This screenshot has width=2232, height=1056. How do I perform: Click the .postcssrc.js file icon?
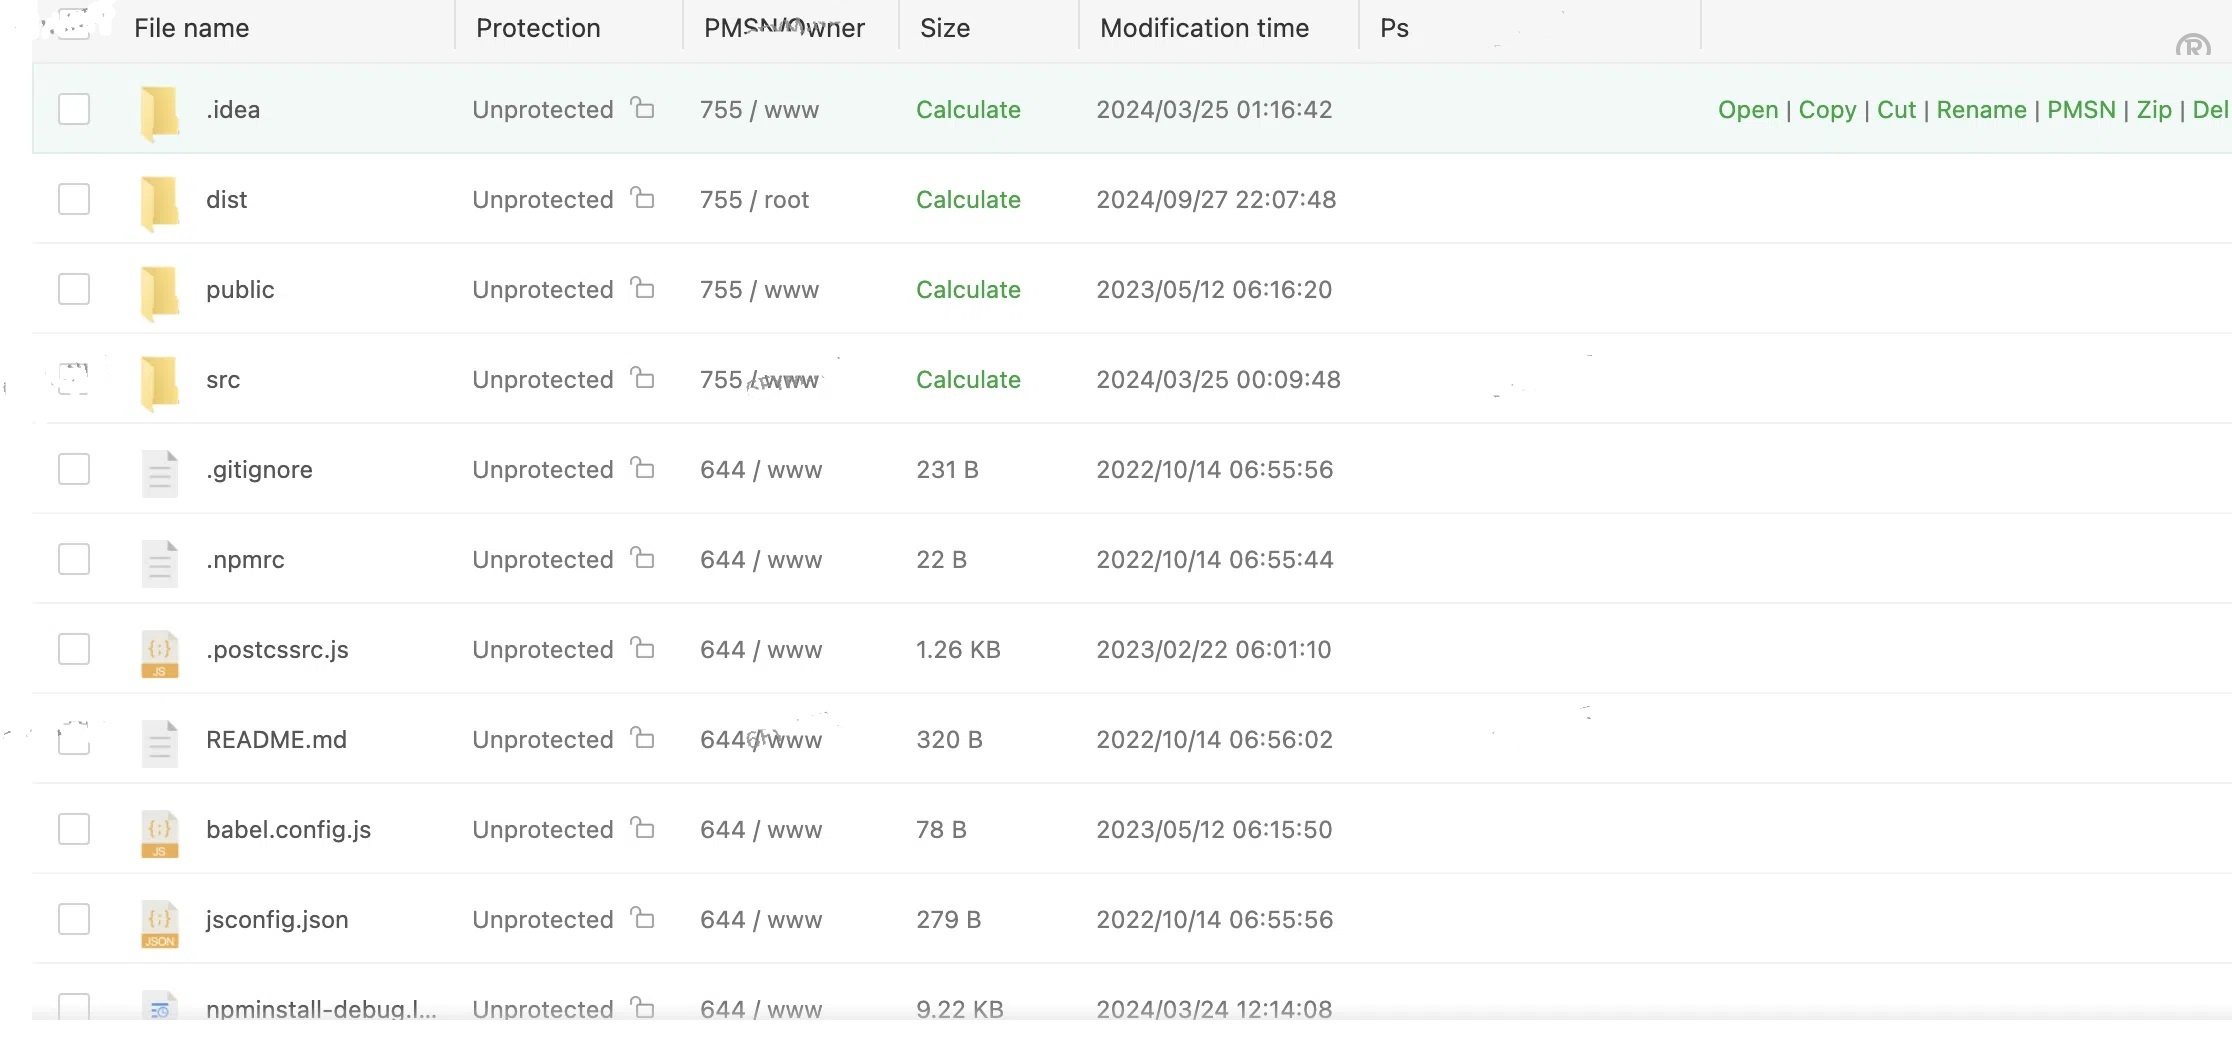pyautogui.click(x=160, y=652)
